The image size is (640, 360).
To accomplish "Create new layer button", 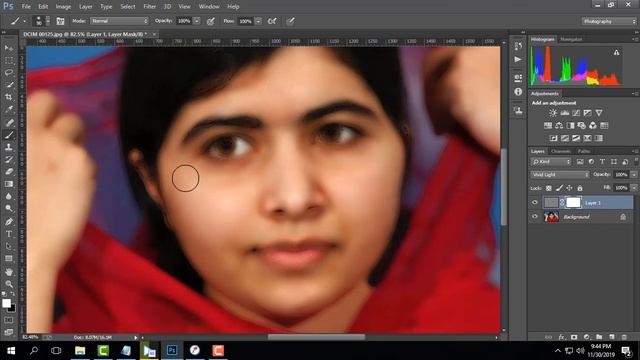I will point(612,337).
